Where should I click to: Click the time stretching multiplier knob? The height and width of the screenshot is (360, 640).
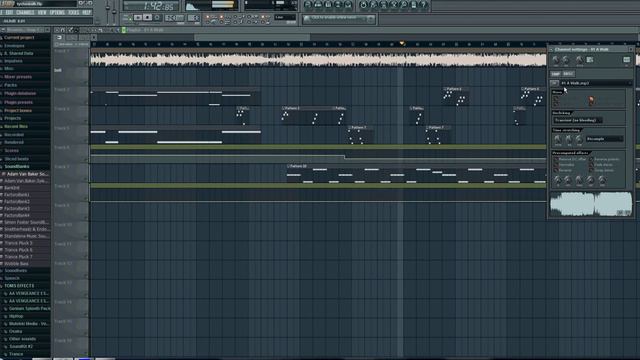[569, 140]
